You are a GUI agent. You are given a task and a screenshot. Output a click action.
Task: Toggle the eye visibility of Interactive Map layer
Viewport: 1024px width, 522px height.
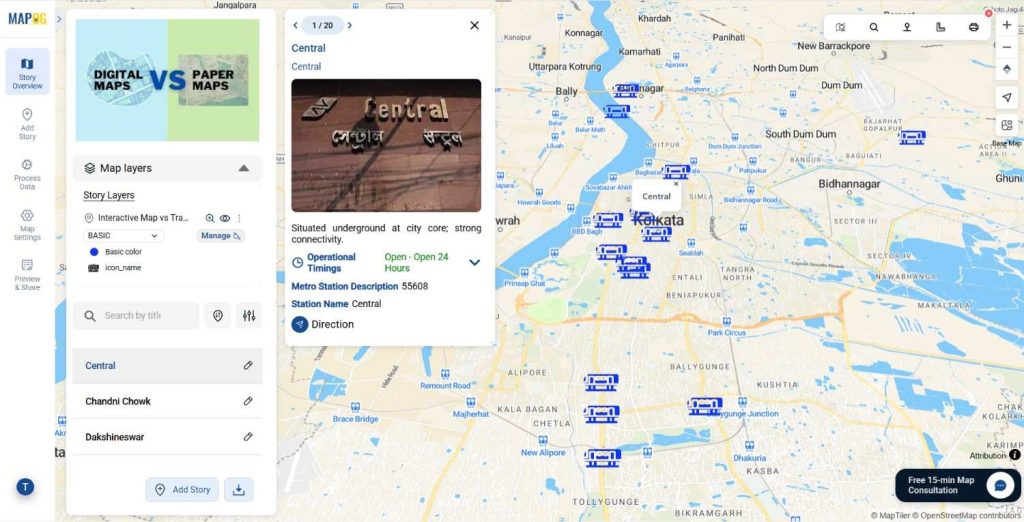pos(225,218)
